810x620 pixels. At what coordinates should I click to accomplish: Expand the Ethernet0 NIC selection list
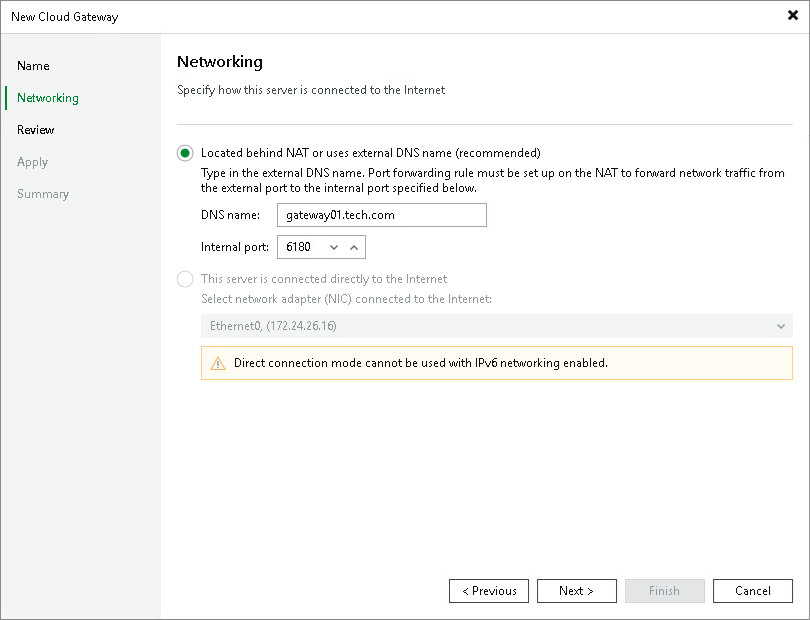point(781,326)
